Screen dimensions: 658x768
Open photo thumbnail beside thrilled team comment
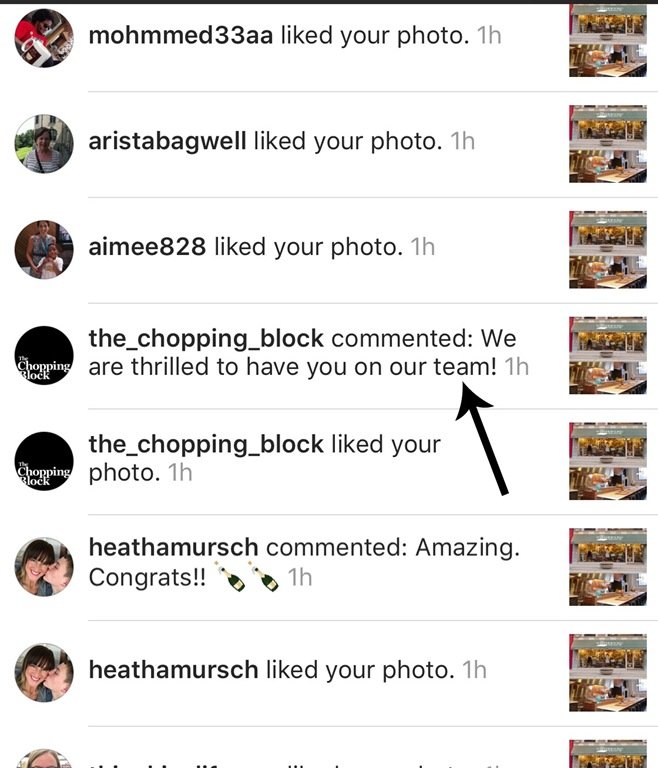click(x=608, y=355)
